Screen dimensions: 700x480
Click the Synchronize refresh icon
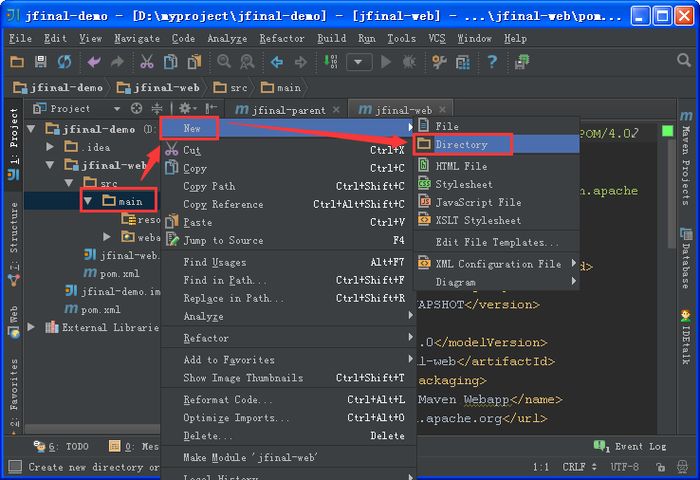click(63, 62)
